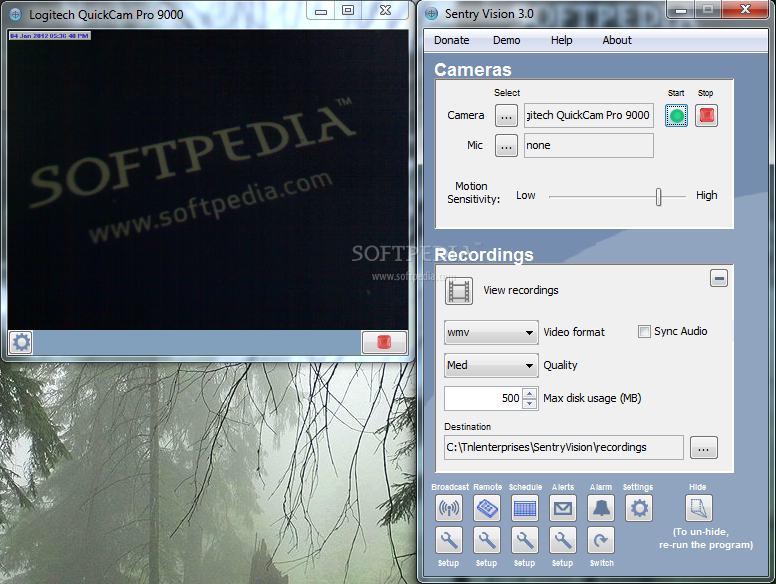Viewport: 776px width, 584px height.
Task: Click the "View recordings" label
Action: pyautogui.click(x=521, y=291)
